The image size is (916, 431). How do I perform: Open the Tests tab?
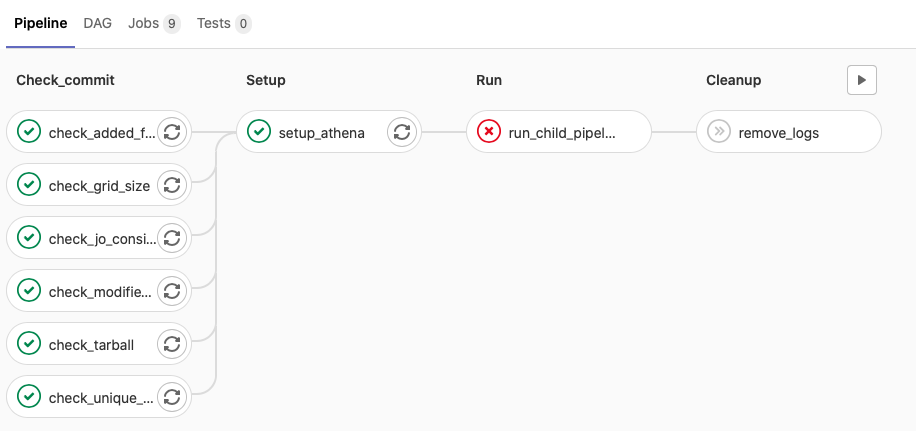[x=224, y=23]
